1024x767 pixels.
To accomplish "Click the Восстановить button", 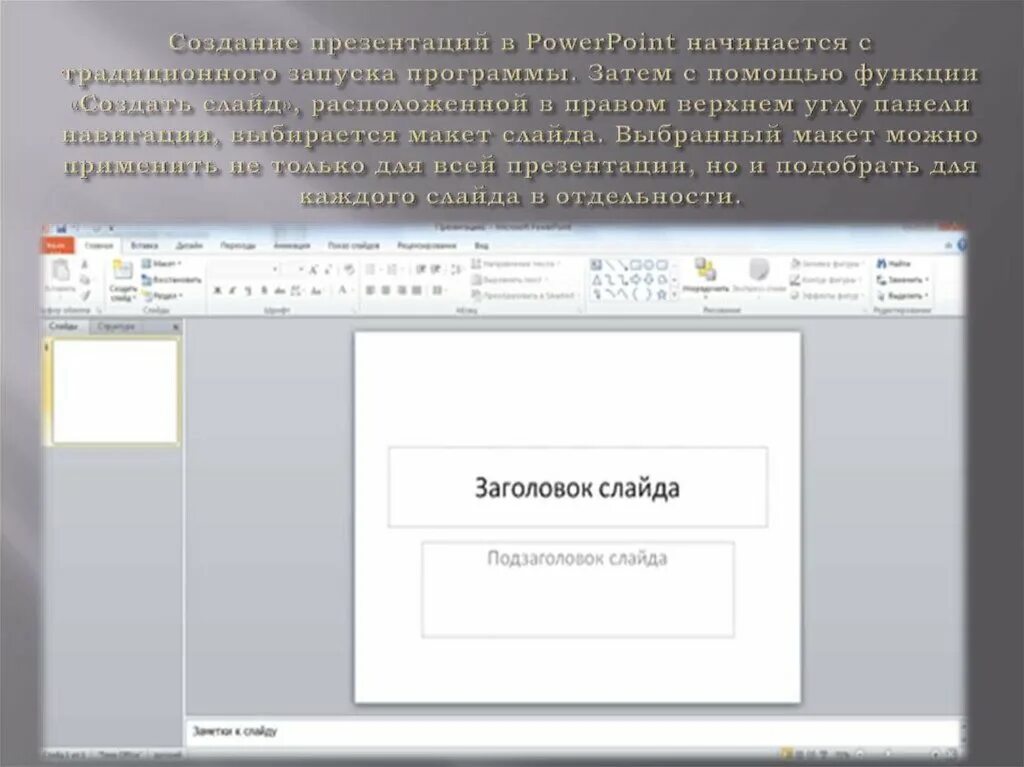I will point(172,280).
